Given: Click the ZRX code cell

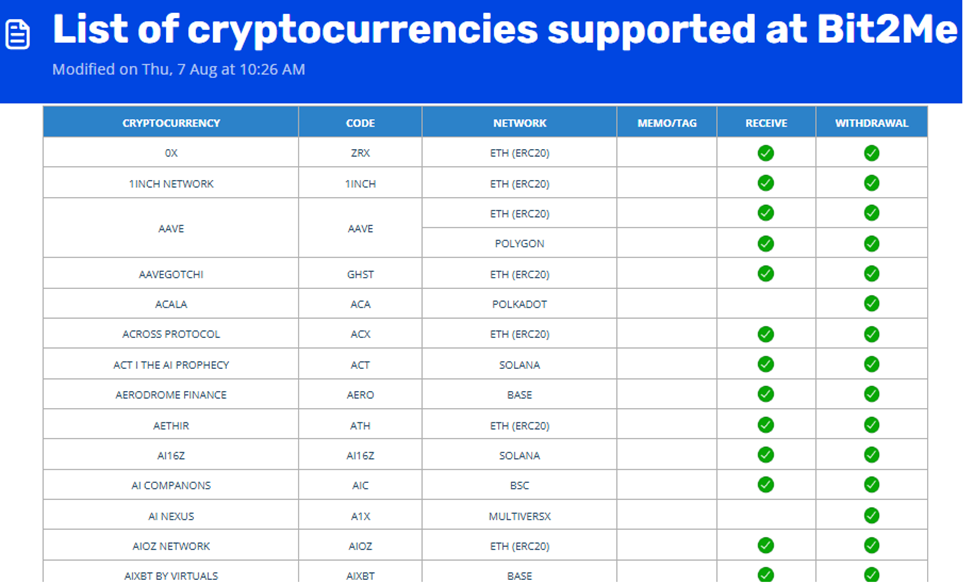Looking at the screenshot, I should point(360,153).
